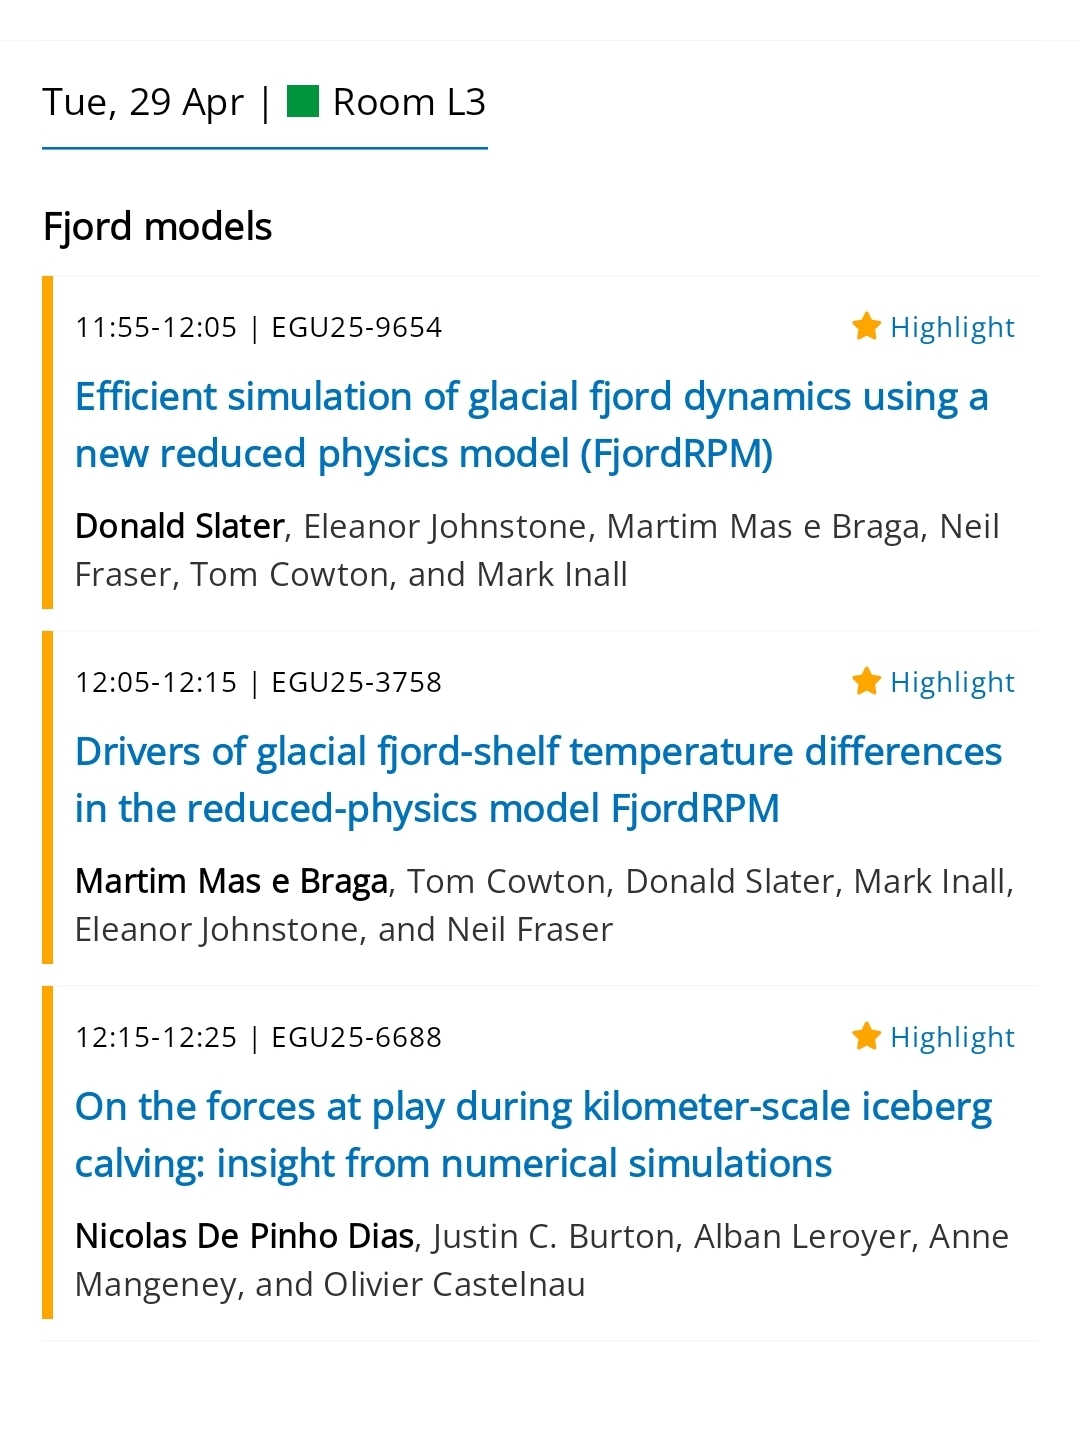This screenshot has width=1080, height=1435.
Task: Click the star icon for EGU25-9654
Action: [x=866, y=326]
